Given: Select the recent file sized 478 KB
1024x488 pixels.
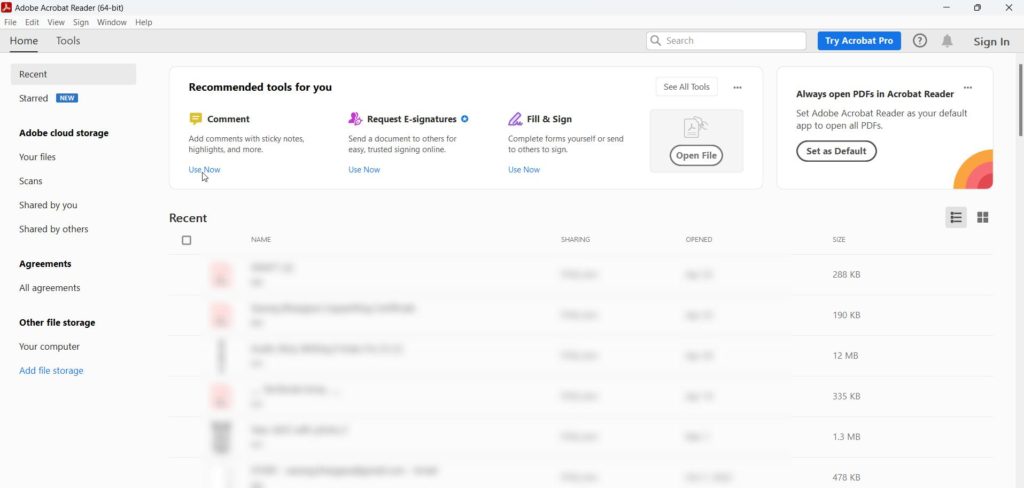Looking at the screenshot, I should pyautogui.click(x=581, y=473).
